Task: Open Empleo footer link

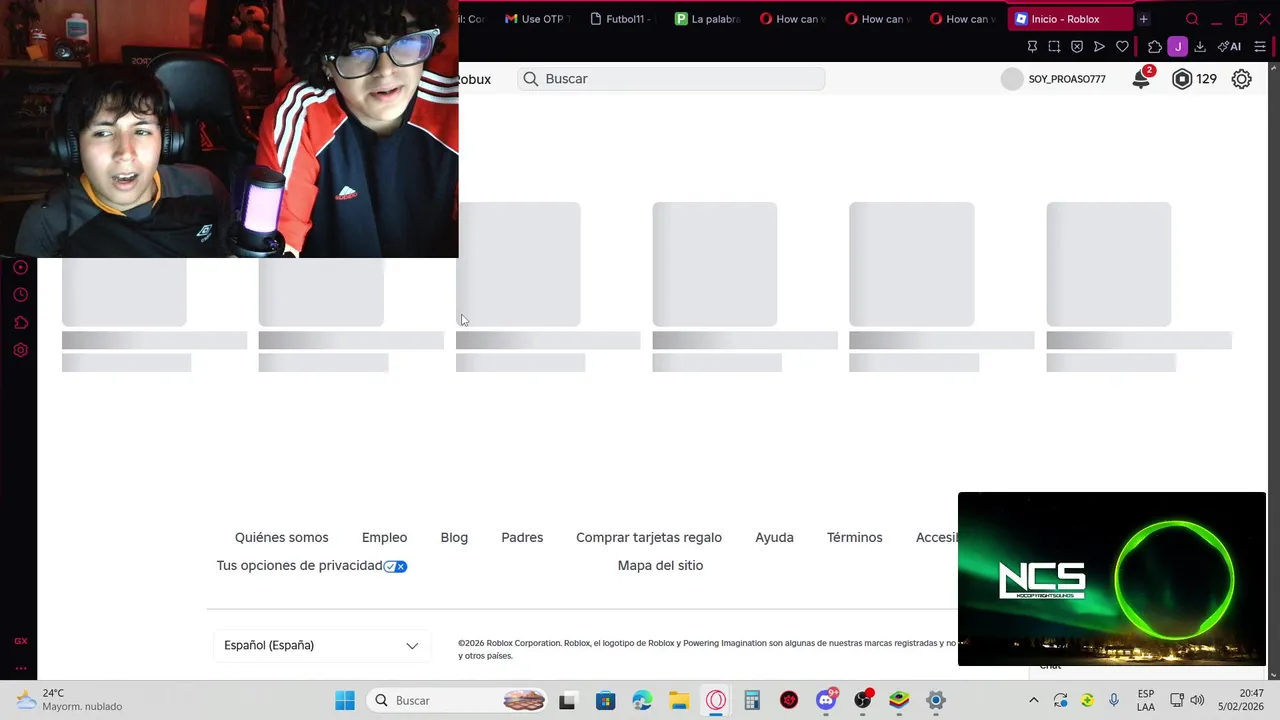Action: pyautogui.click(x=384, y=537)
